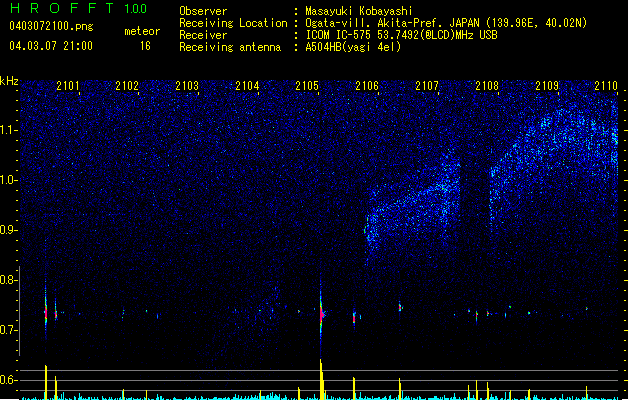
Task: Click the antenna value A504HB(yagi 4el)
Action: tap(353, 47)
